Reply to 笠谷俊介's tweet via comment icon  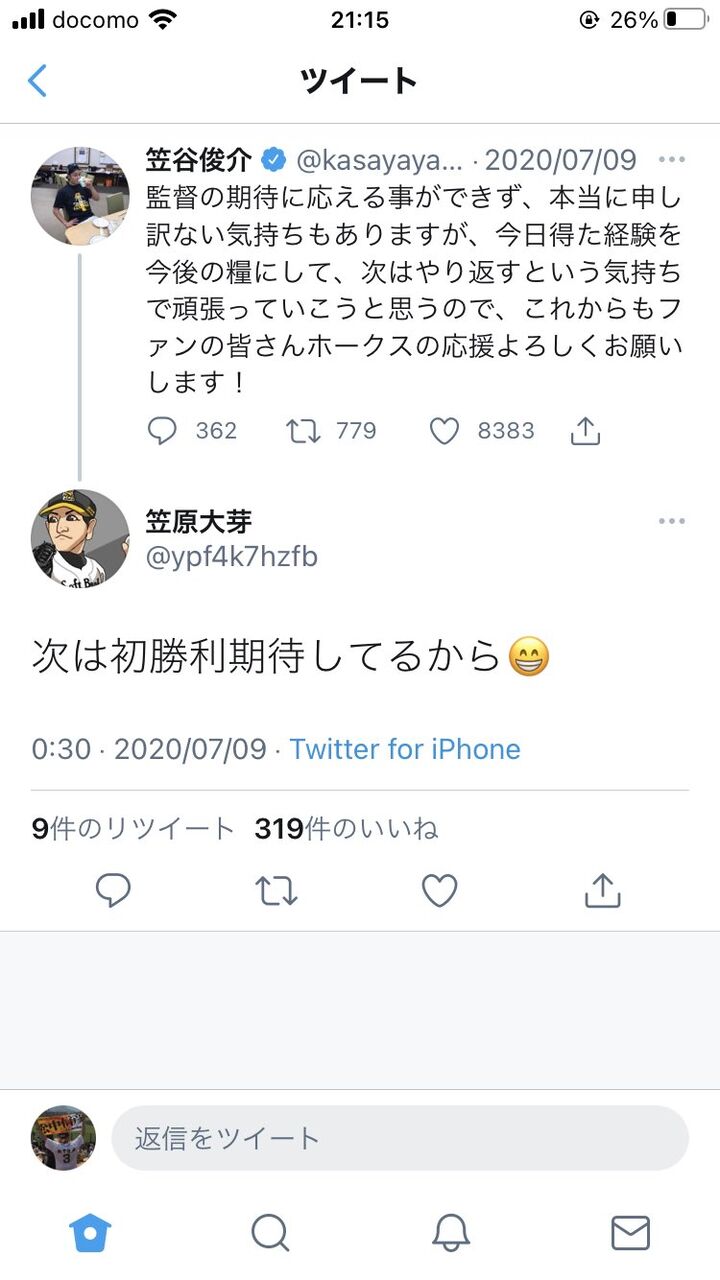tap(162, 431)
